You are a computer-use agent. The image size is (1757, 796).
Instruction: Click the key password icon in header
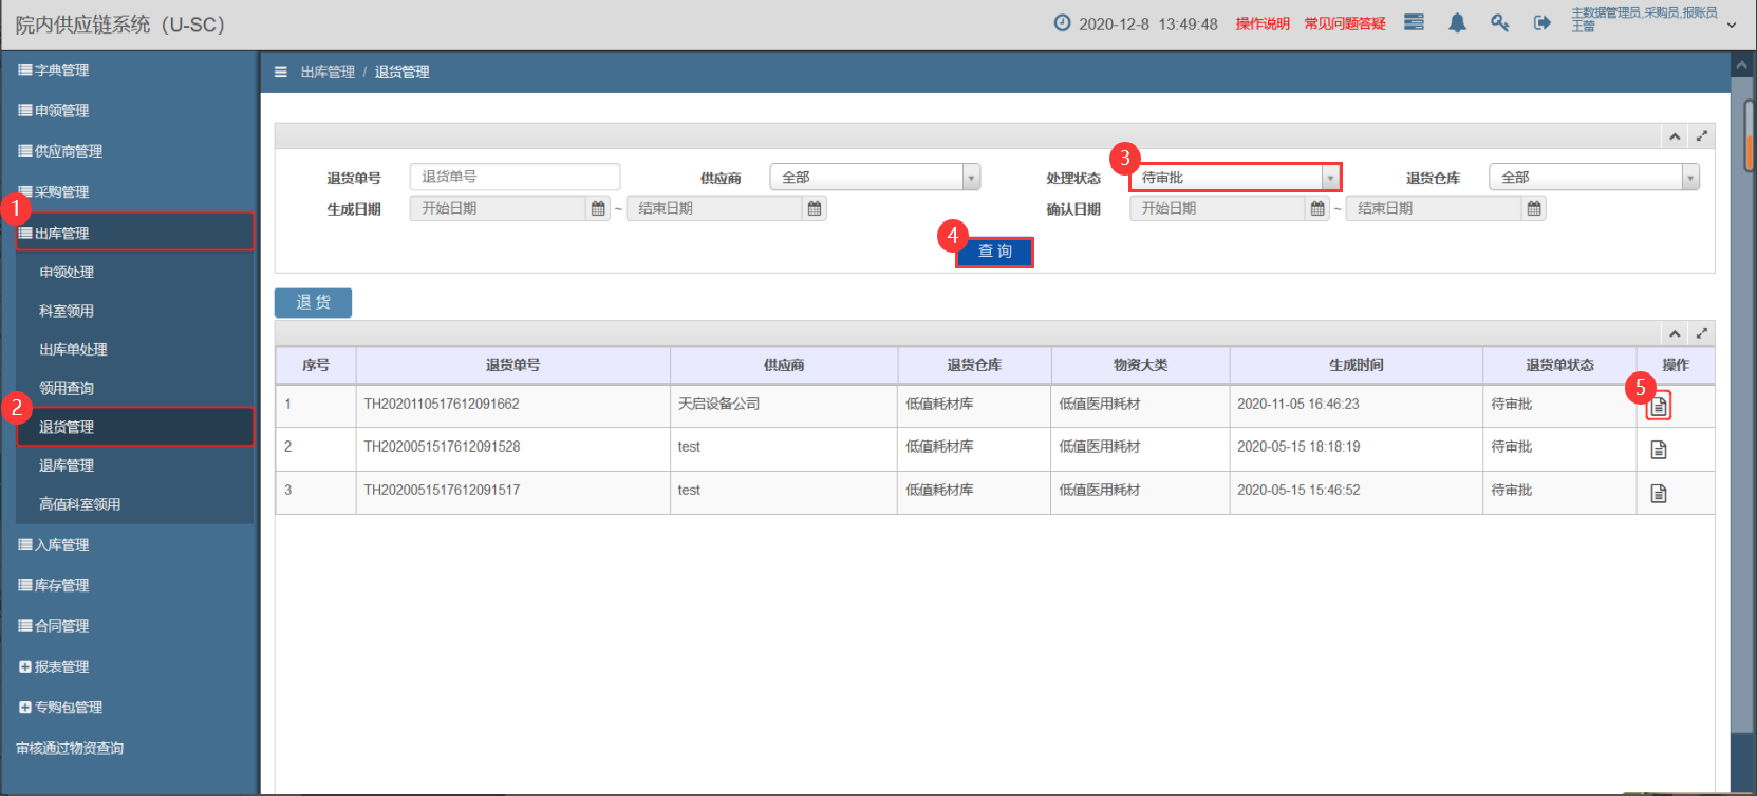1500,23
